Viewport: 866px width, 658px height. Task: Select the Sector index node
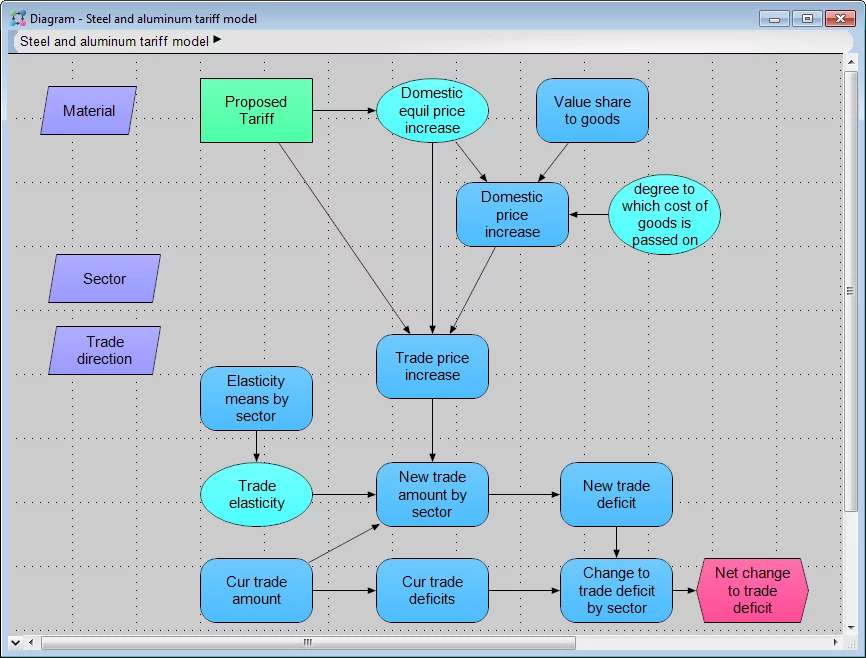click(x=104, y=279)
